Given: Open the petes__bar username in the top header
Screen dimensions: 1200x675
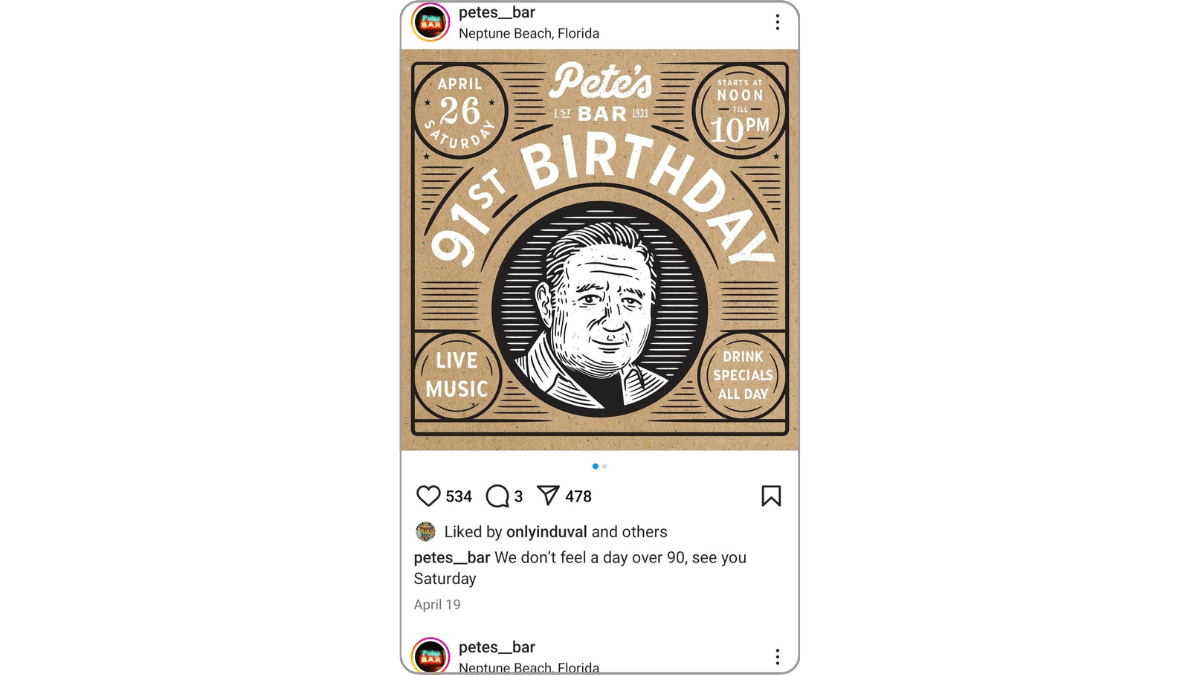Looking at the screenshot, I should pos(497,13).
